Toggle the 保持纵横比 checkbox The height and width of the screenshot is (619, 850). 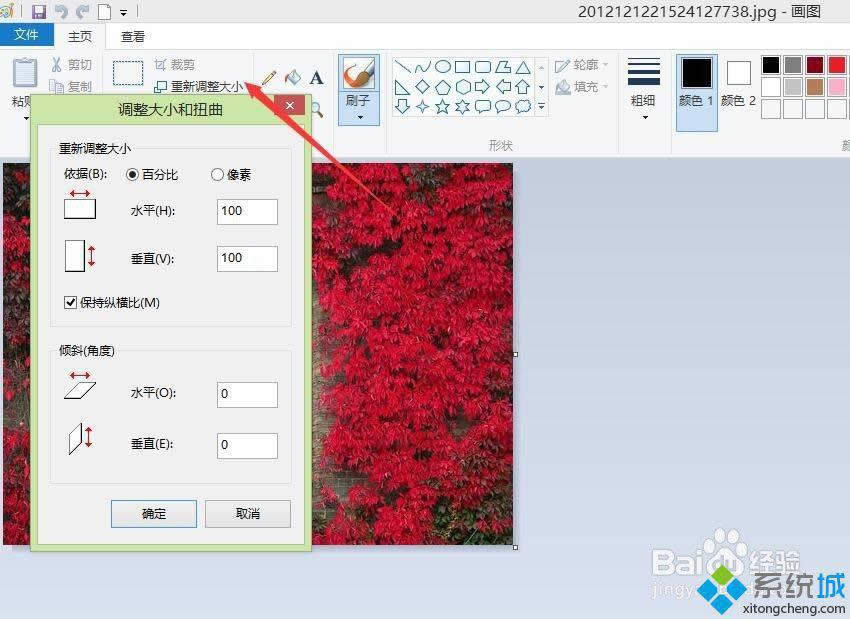69,303
